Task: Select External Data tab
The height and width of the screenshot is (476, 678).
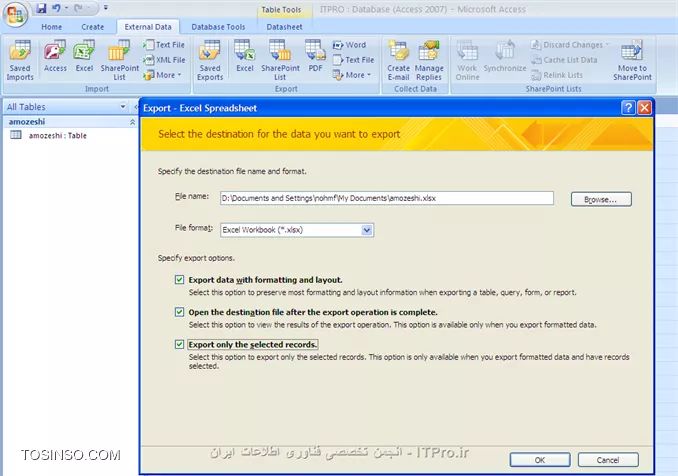Action: coord(148,27)
